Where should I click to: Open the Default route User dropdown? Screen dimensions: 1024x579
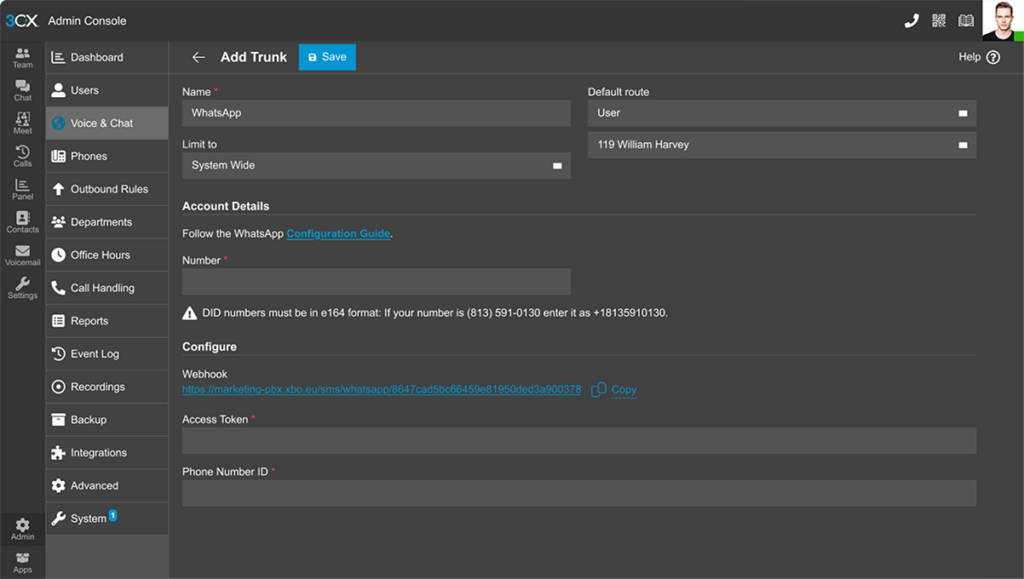[x=781, y=113]
